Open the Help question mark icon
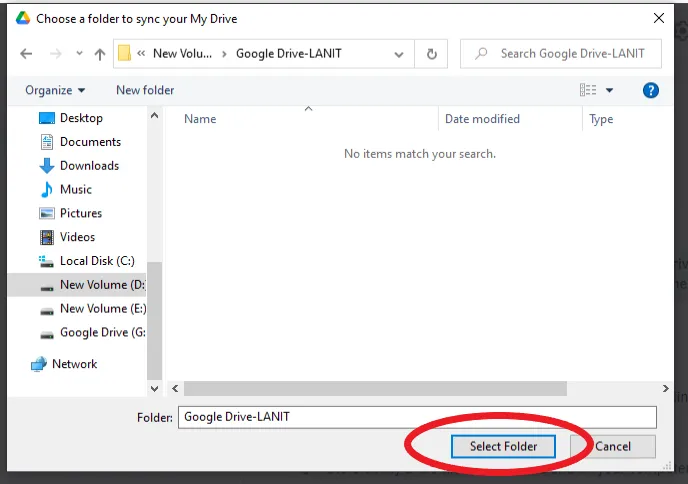 click(651, 90)
